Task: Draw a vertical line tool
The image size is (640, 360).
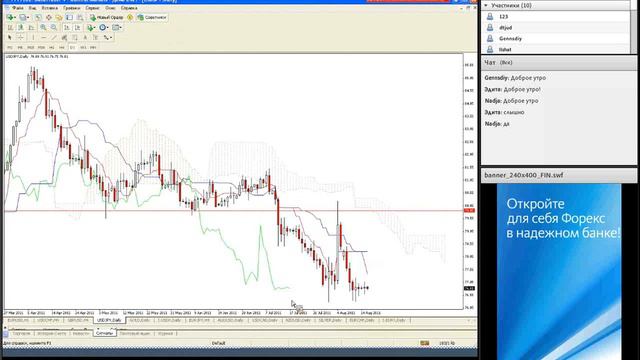Action: (33, 37)
